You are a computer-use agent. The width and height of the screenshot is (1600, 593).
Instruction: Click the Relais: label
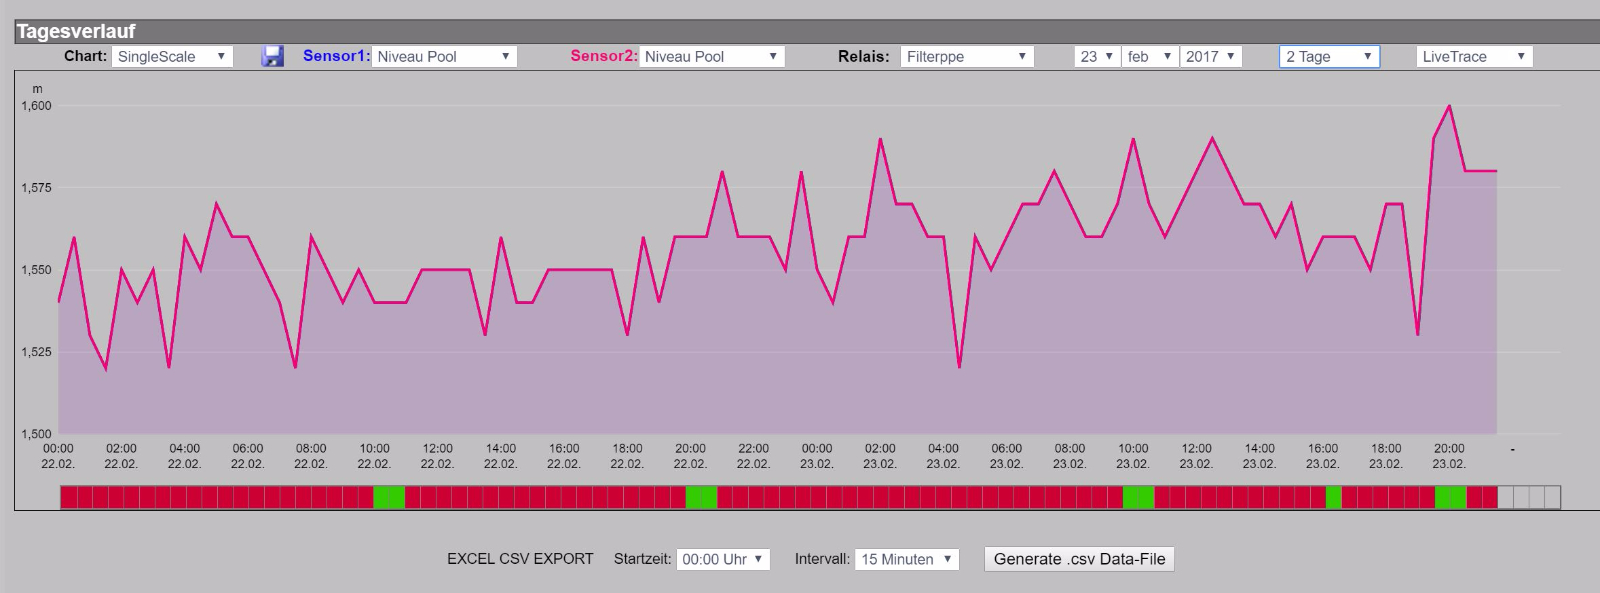coord(863,56)
